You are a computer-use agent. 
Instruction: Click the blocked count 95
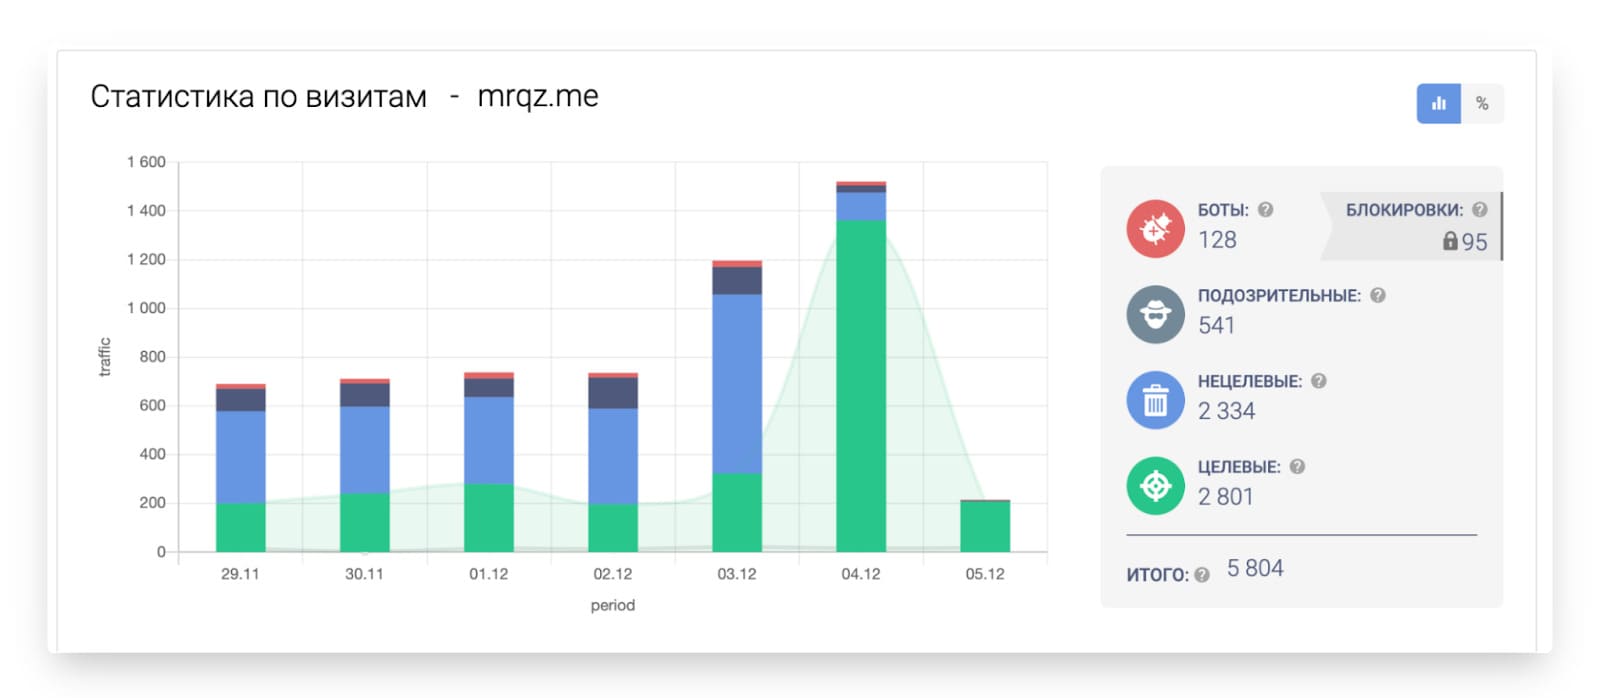click(1474, 242)
